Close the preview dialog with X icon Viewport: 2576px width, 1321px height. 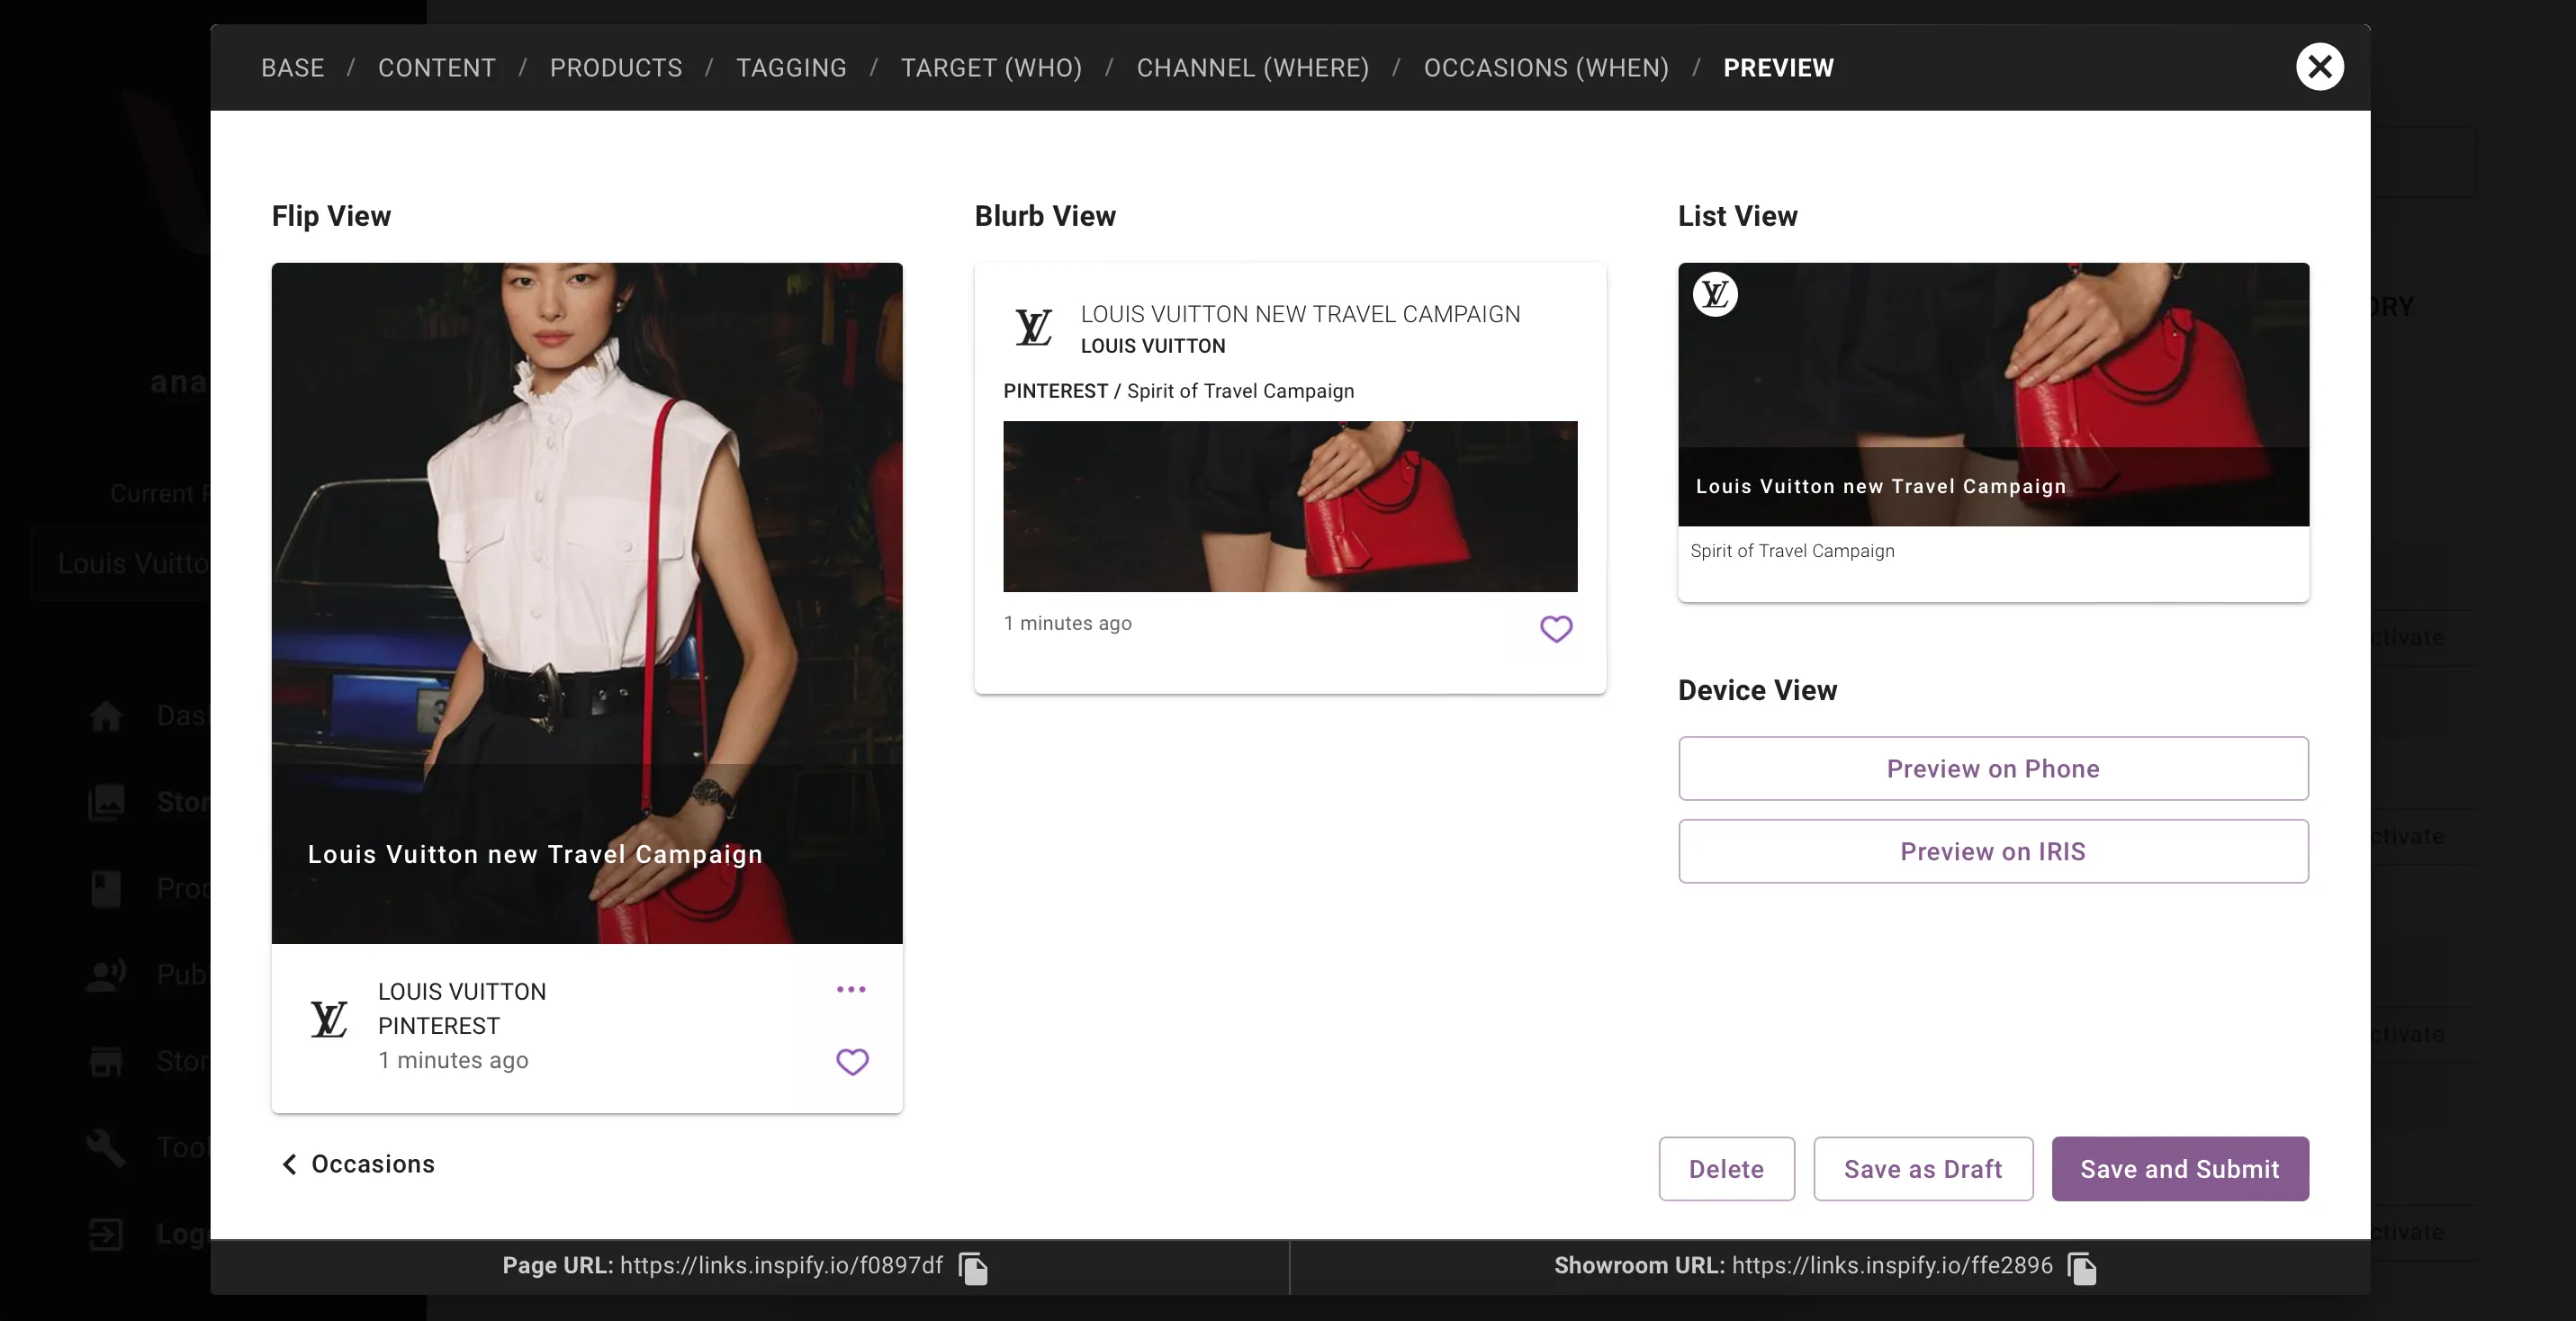point(2319,67)
